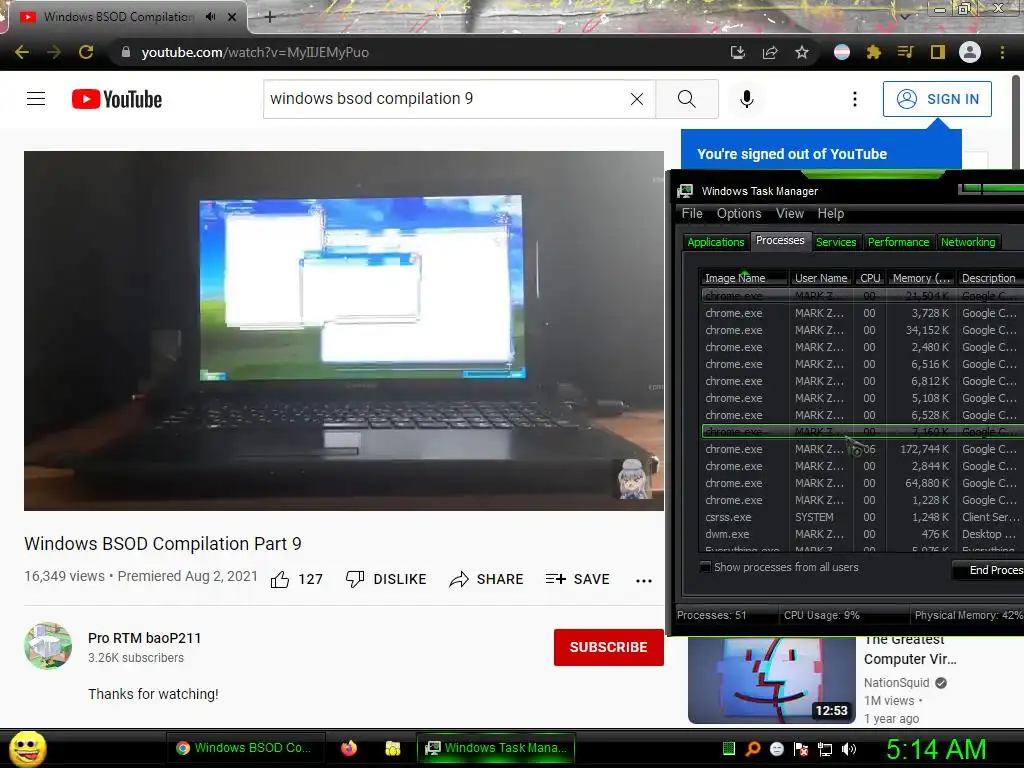Click the 5:14 AM clock
1024x768 pixels.
point(936,749)
